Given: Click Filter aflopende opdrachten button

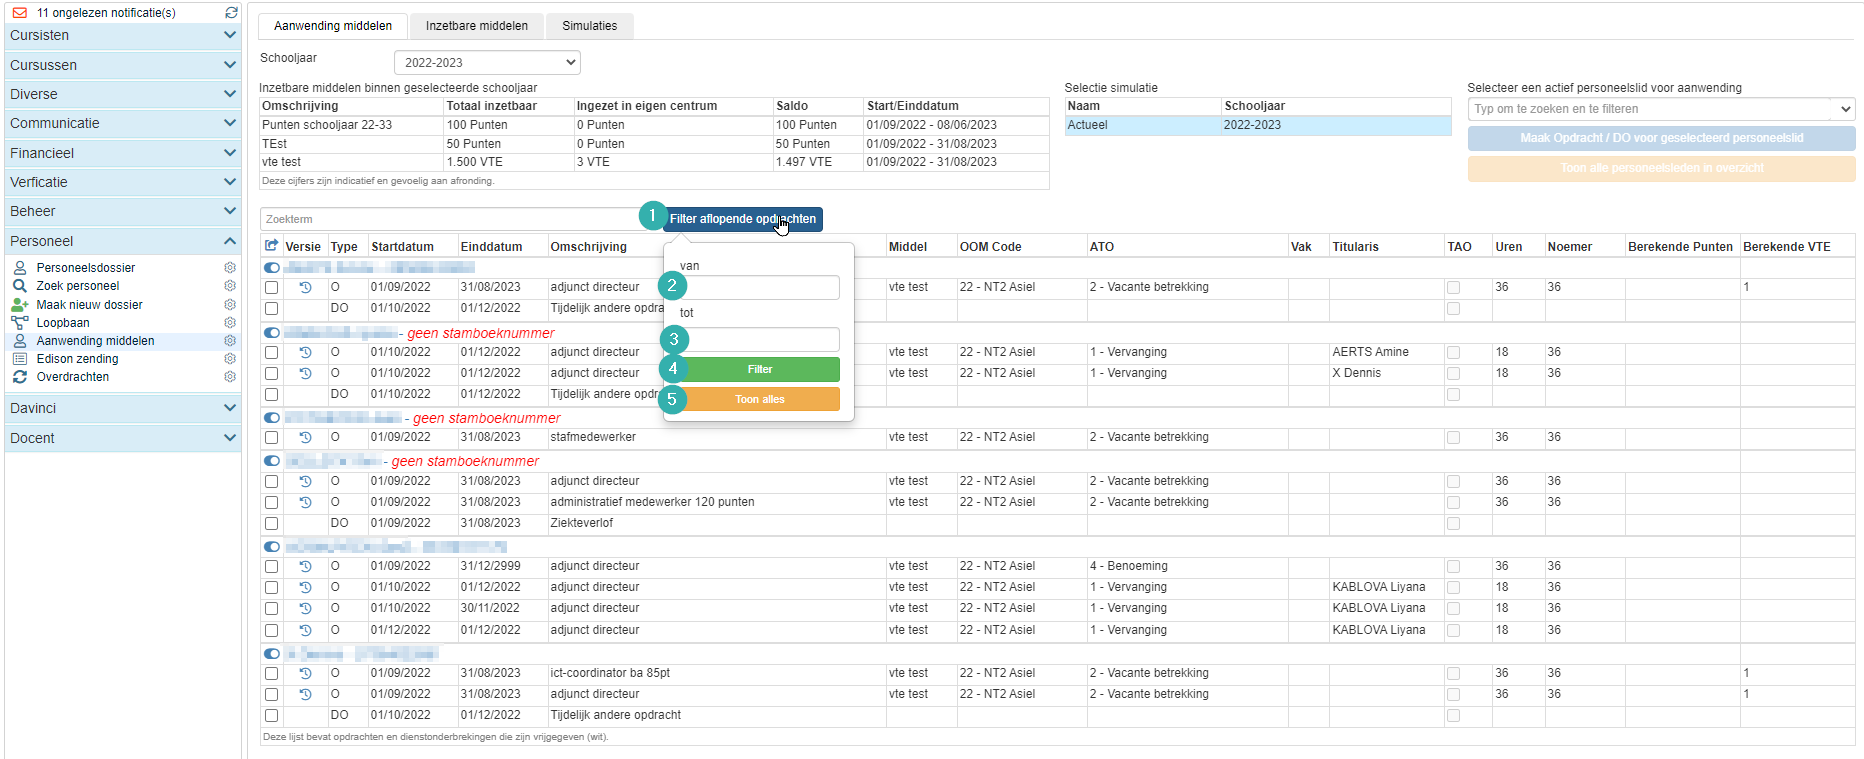Looking at the screenshot, I should (743, 219).
